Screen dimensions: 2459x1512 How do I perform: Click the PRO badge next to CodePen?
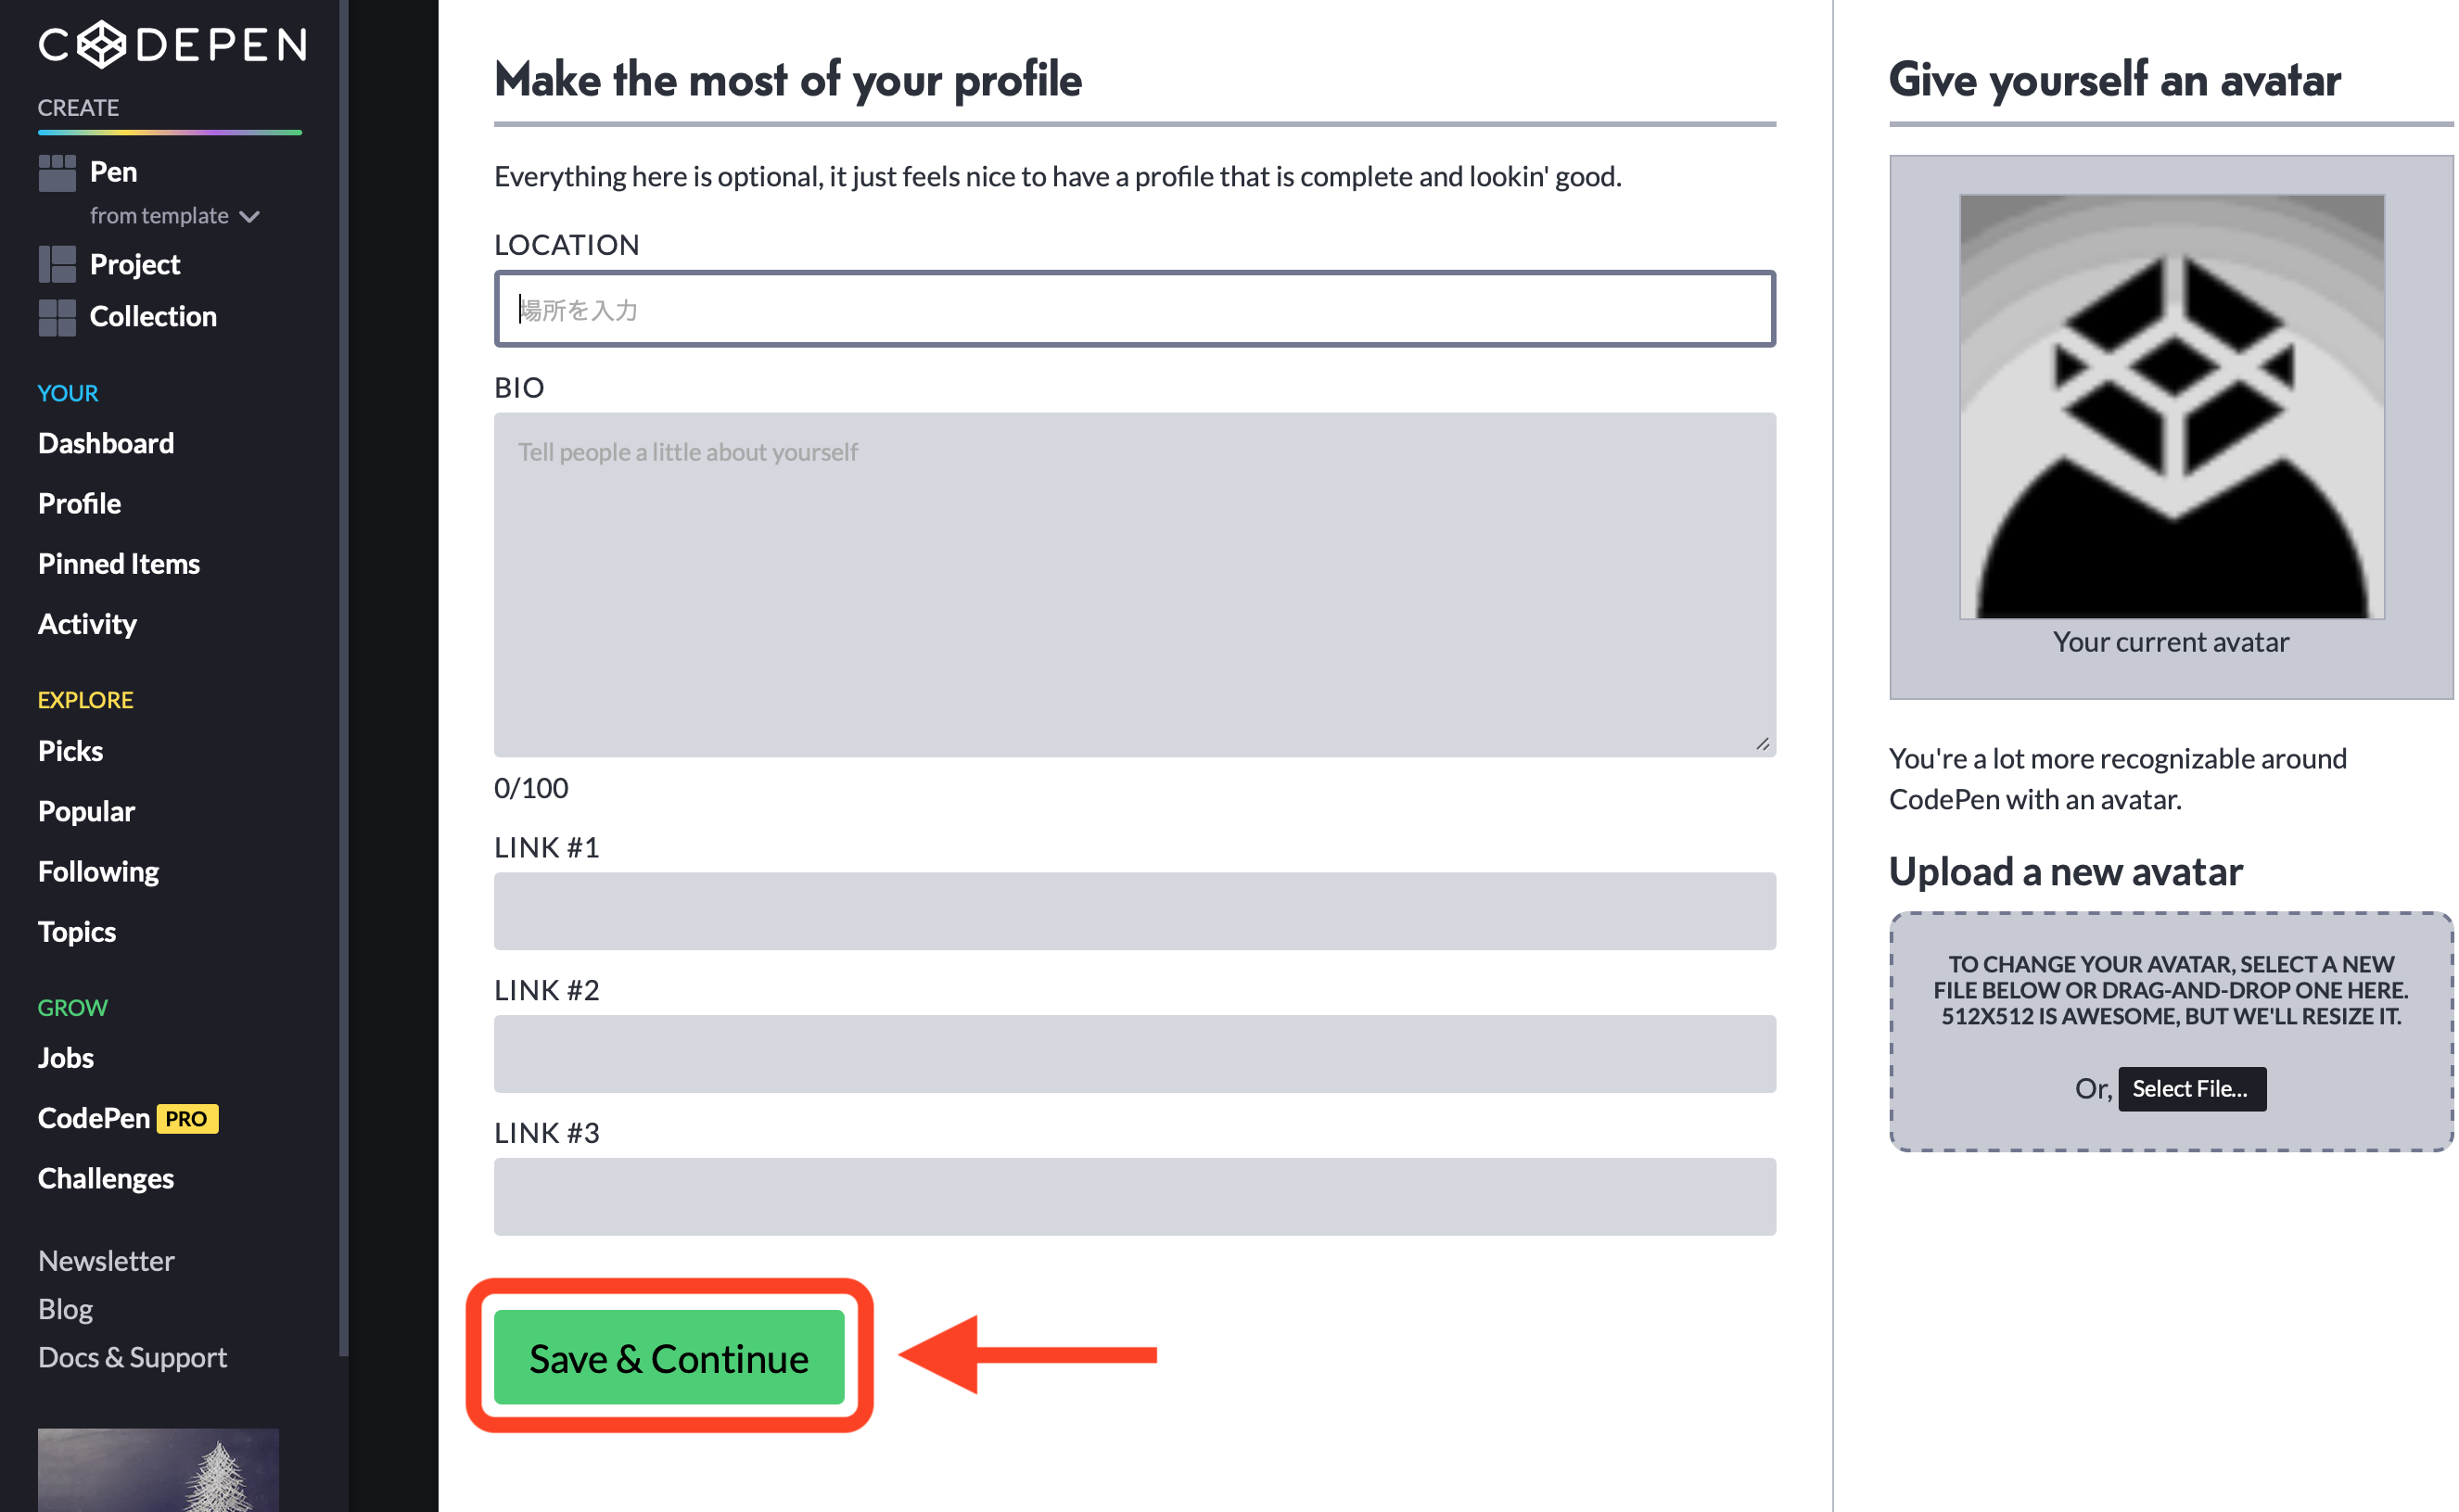187,1118
